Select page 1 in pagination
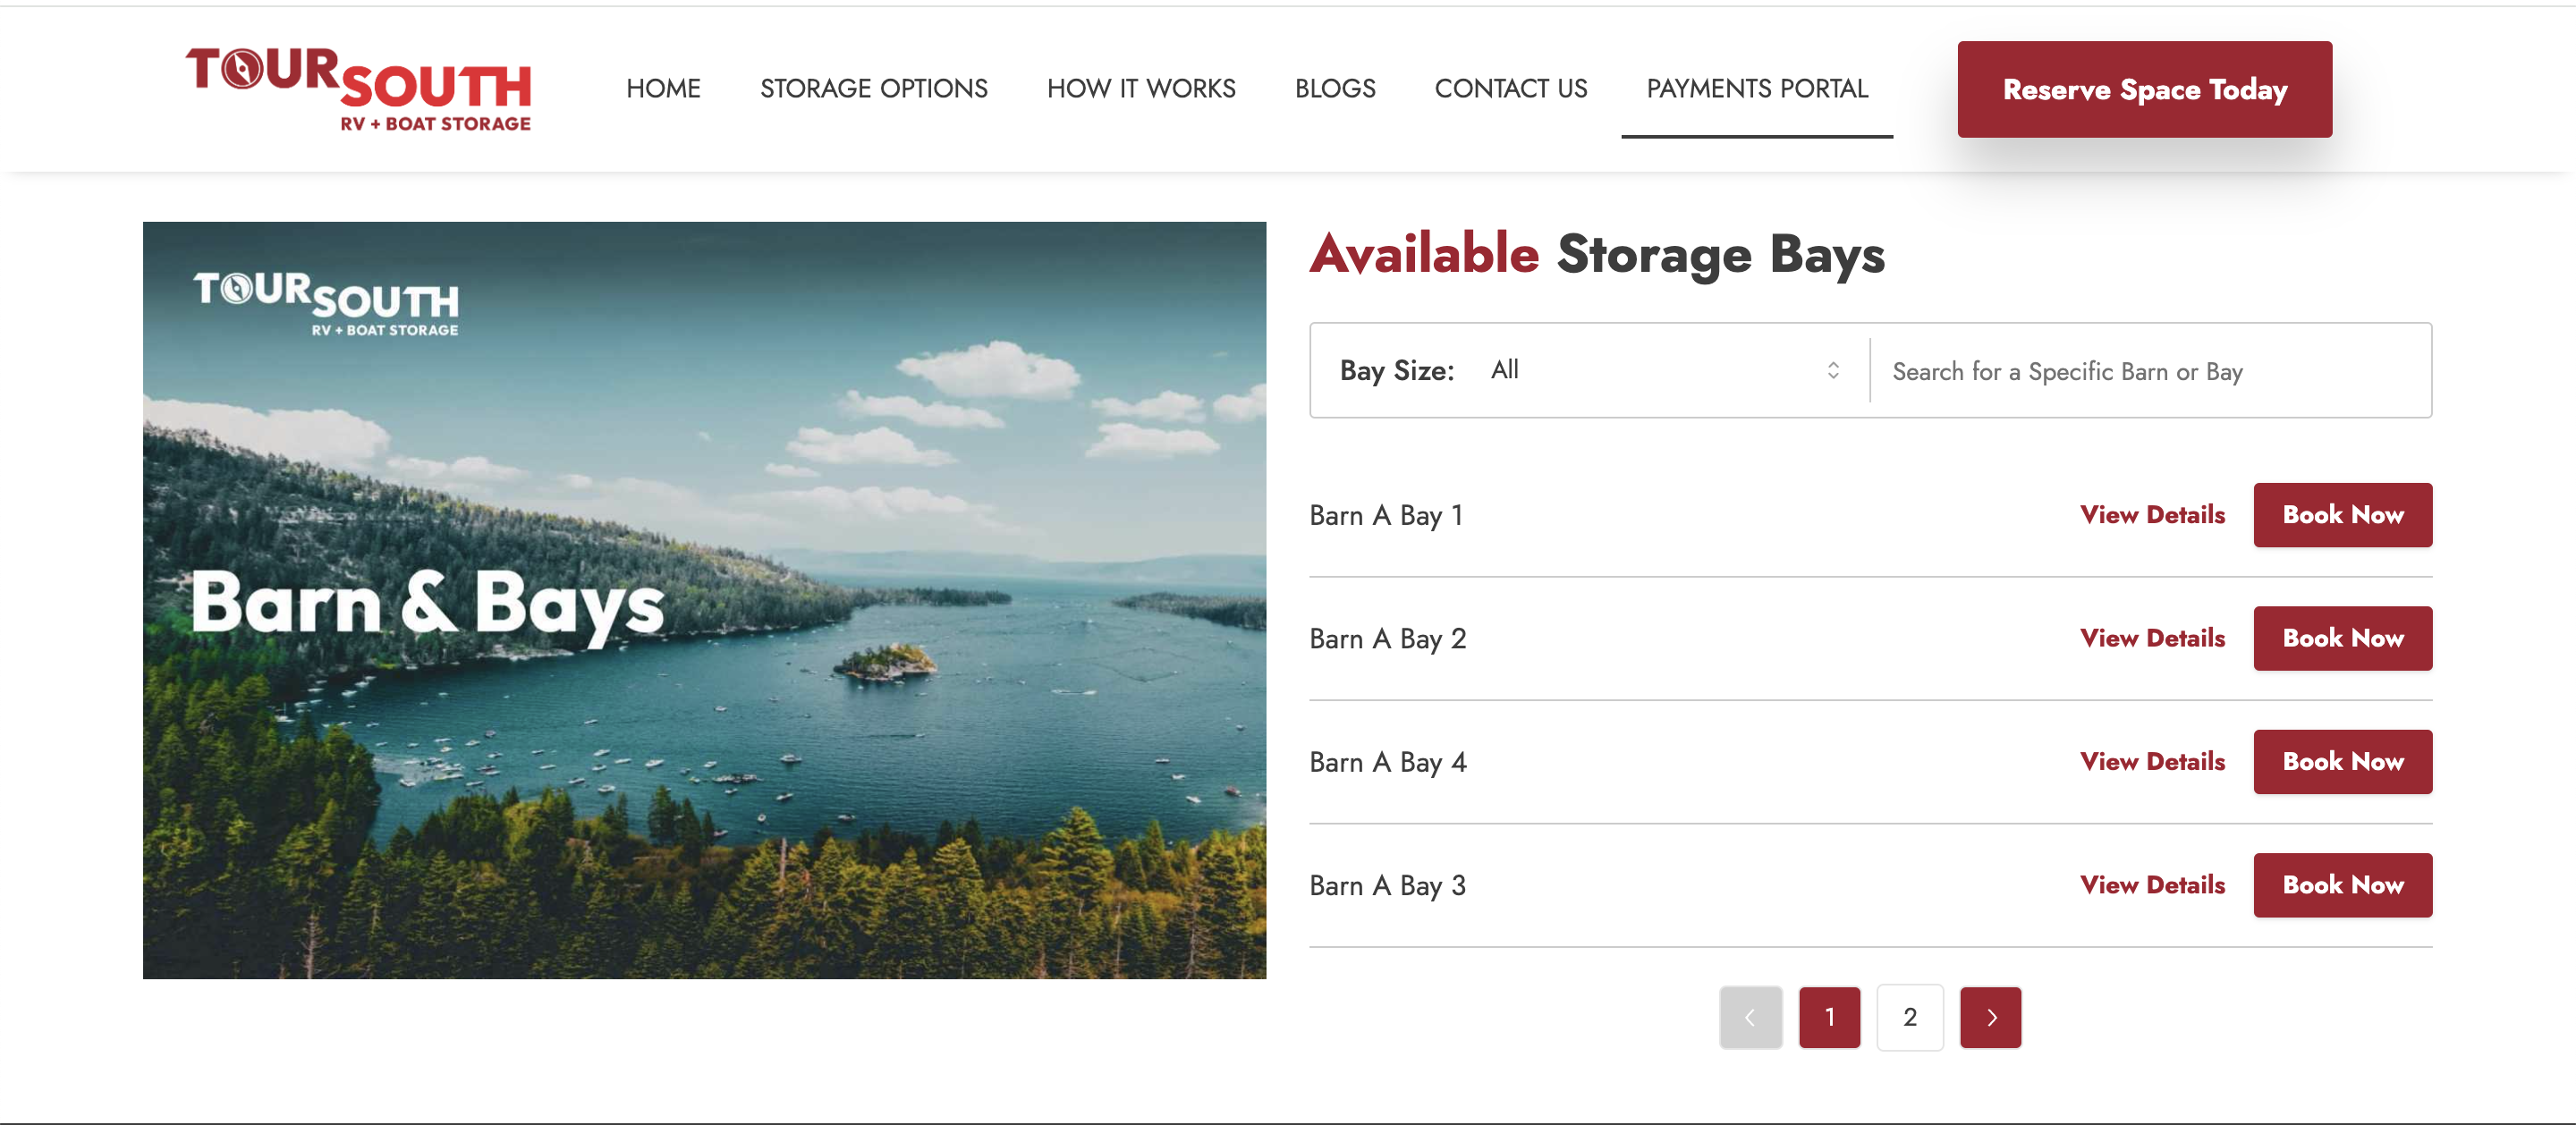 pyautogui.click(x=1828, y=1017)
